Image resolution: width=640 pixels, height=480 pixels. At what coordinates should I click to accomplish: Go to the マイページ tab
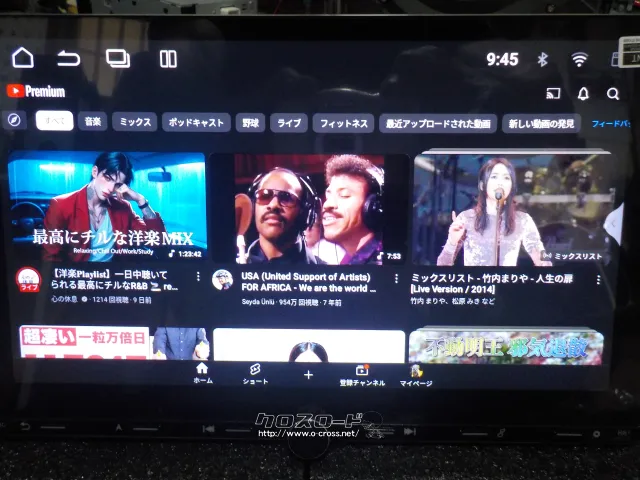point(416,375)
